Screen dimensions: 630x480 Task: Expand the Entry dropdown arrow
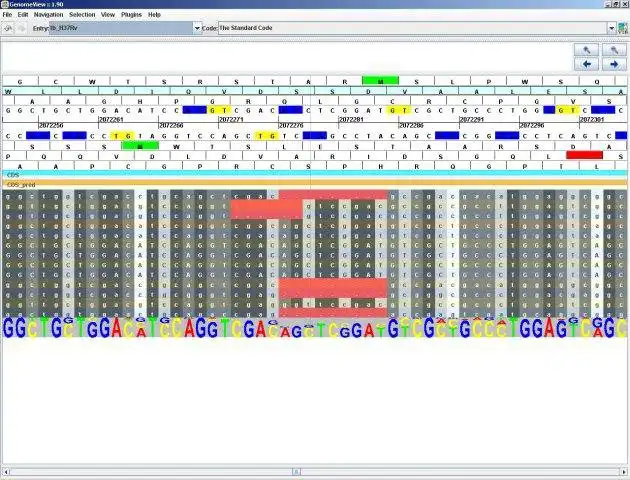point(197,28)
